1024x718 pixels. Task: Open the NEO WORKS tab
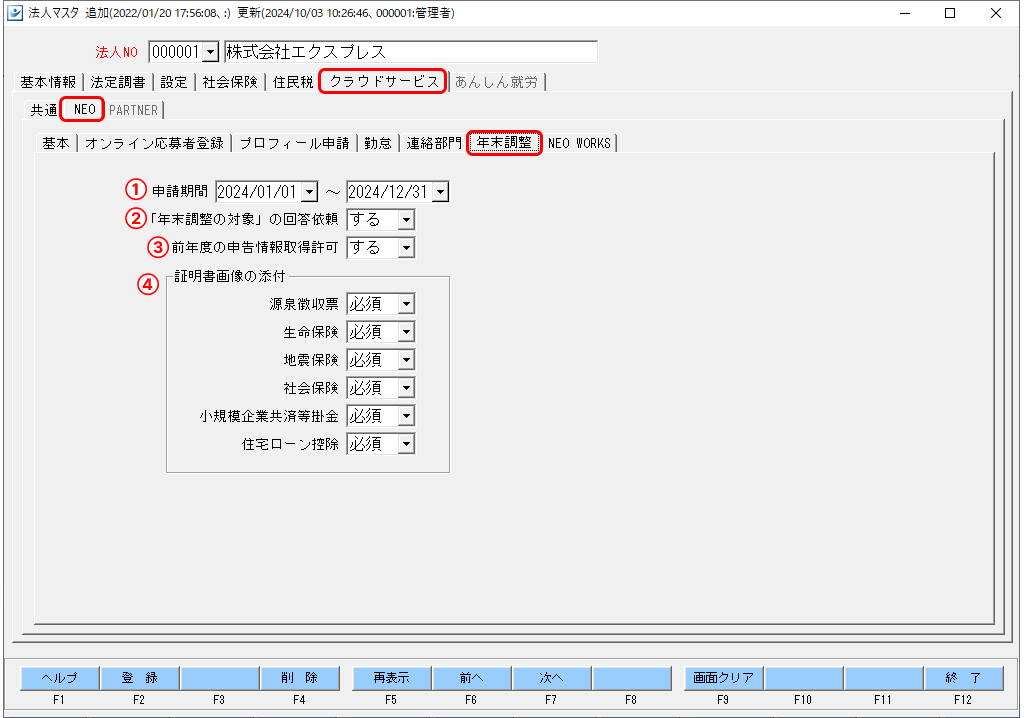point(579,143)
